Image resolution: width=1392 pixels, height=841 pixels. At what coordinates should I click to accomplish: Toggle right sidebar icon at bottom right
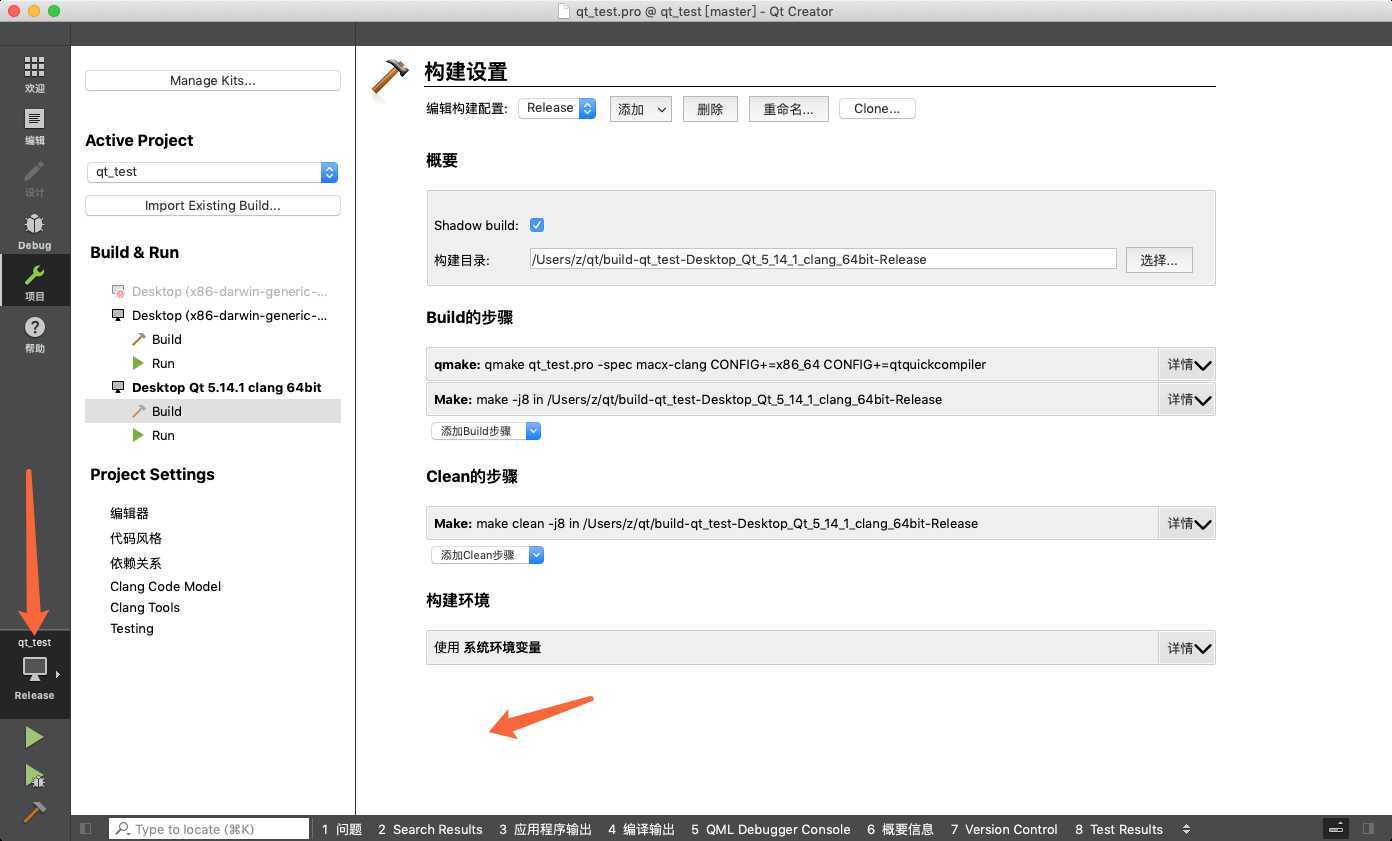pos(1368,829)
